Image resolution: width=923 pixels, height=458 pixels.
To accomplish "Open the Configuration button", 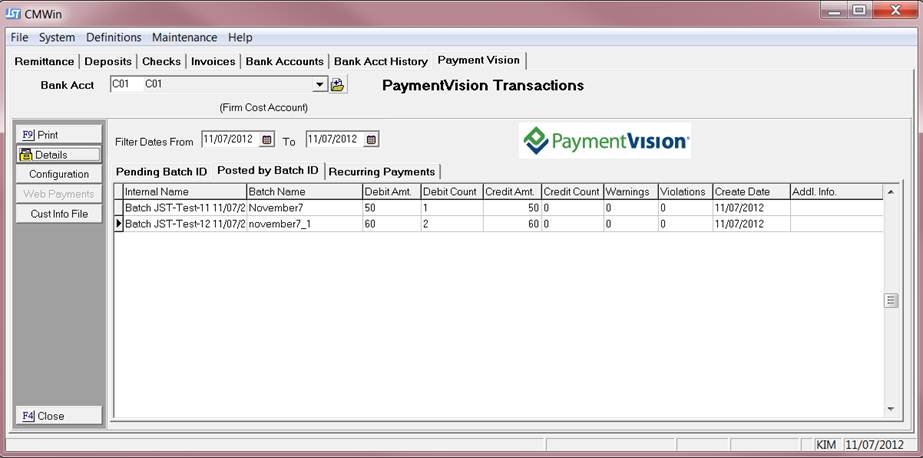I will pyautogui.click(x=59, y=174).
